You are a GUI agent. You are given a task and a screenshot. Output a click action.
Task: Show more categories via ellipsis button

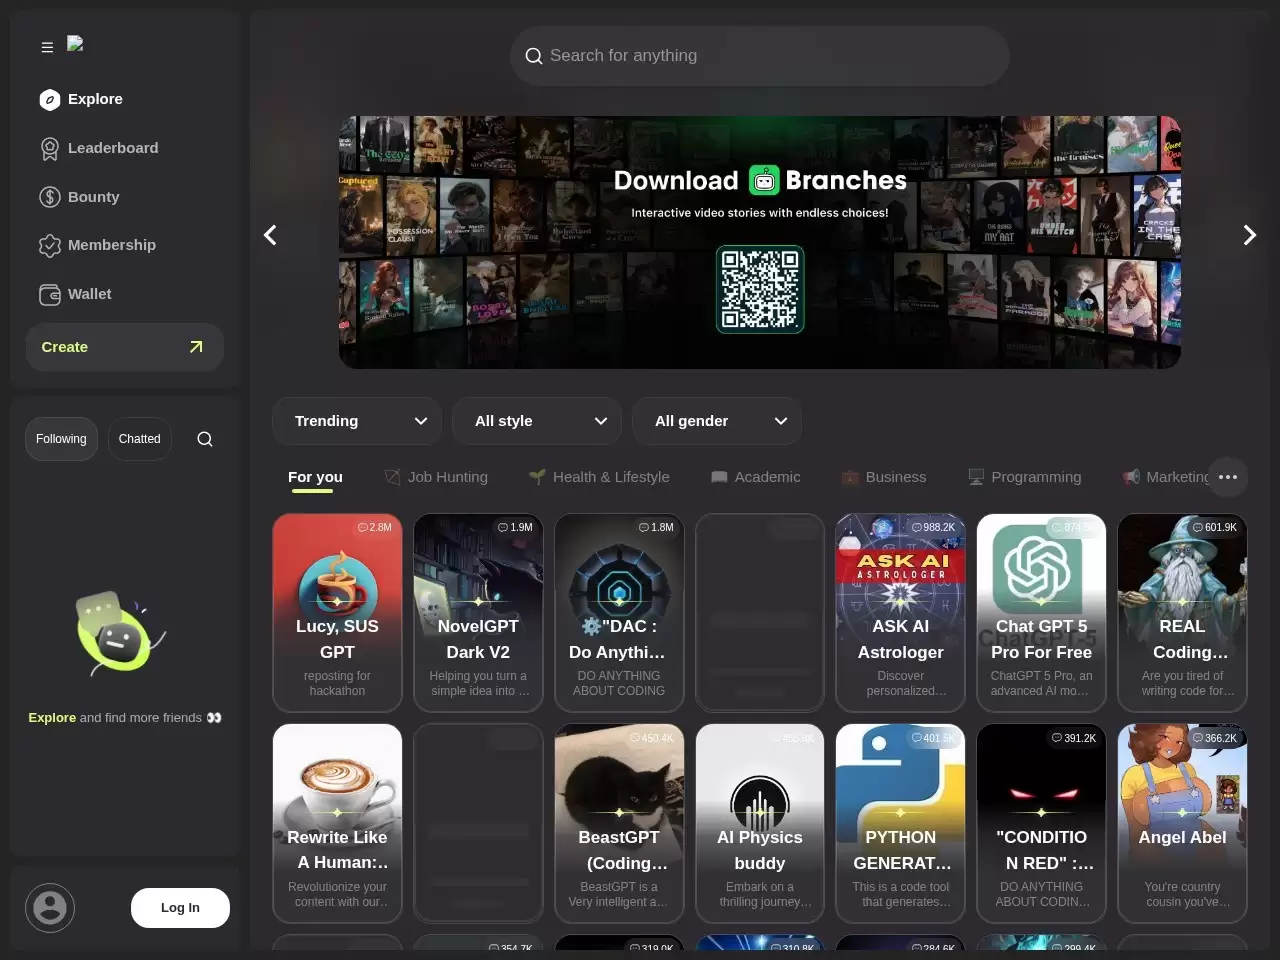[1228, 477]
